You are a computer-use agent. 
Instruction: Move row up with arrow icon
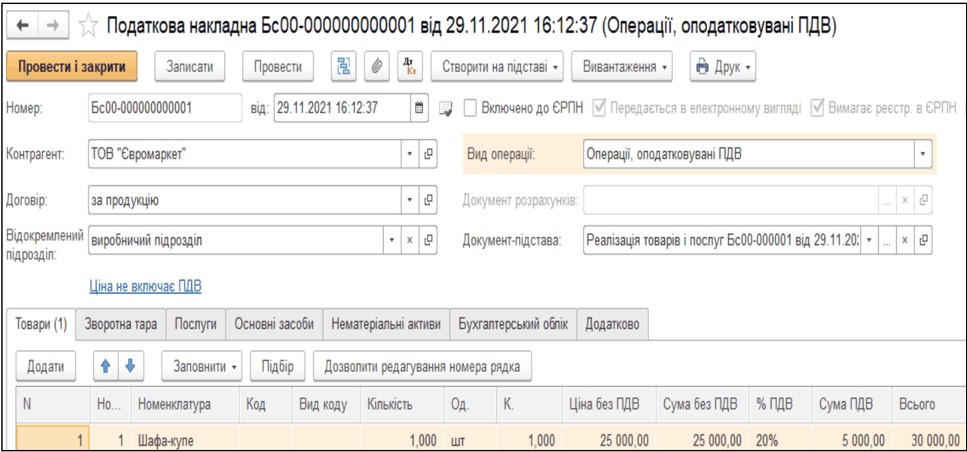click(x=105, y=366)
